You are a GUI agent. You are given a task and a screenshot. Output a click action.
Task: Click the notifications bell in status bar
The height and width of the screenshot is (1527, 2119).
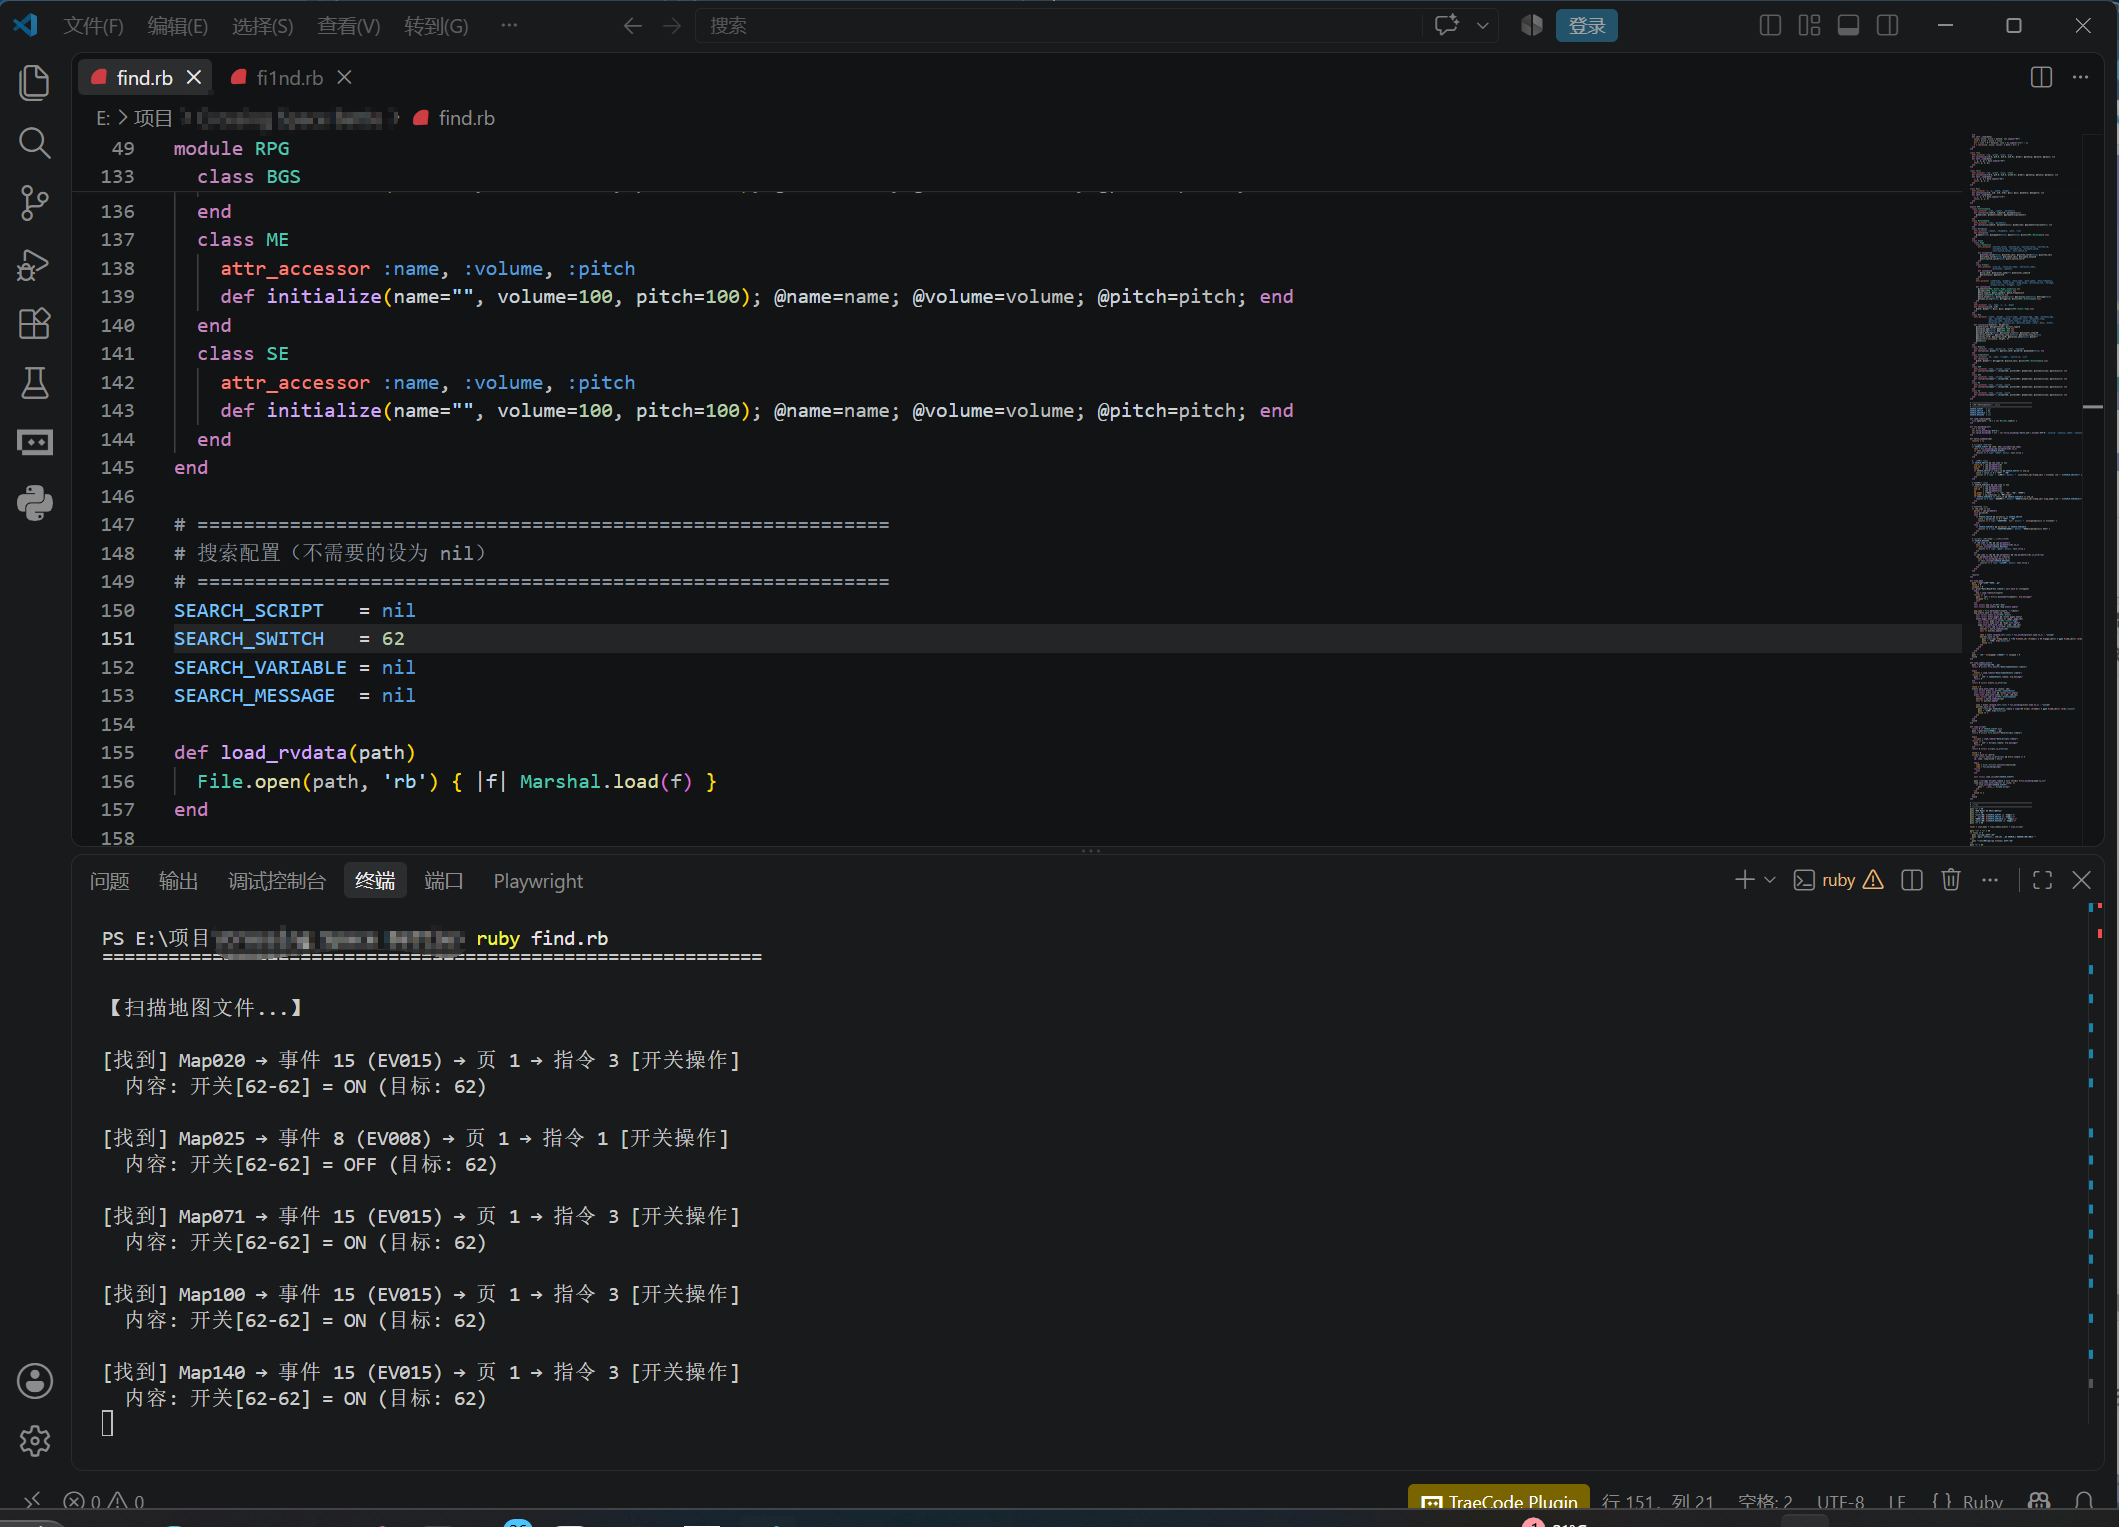[x=2084, y=1501]
